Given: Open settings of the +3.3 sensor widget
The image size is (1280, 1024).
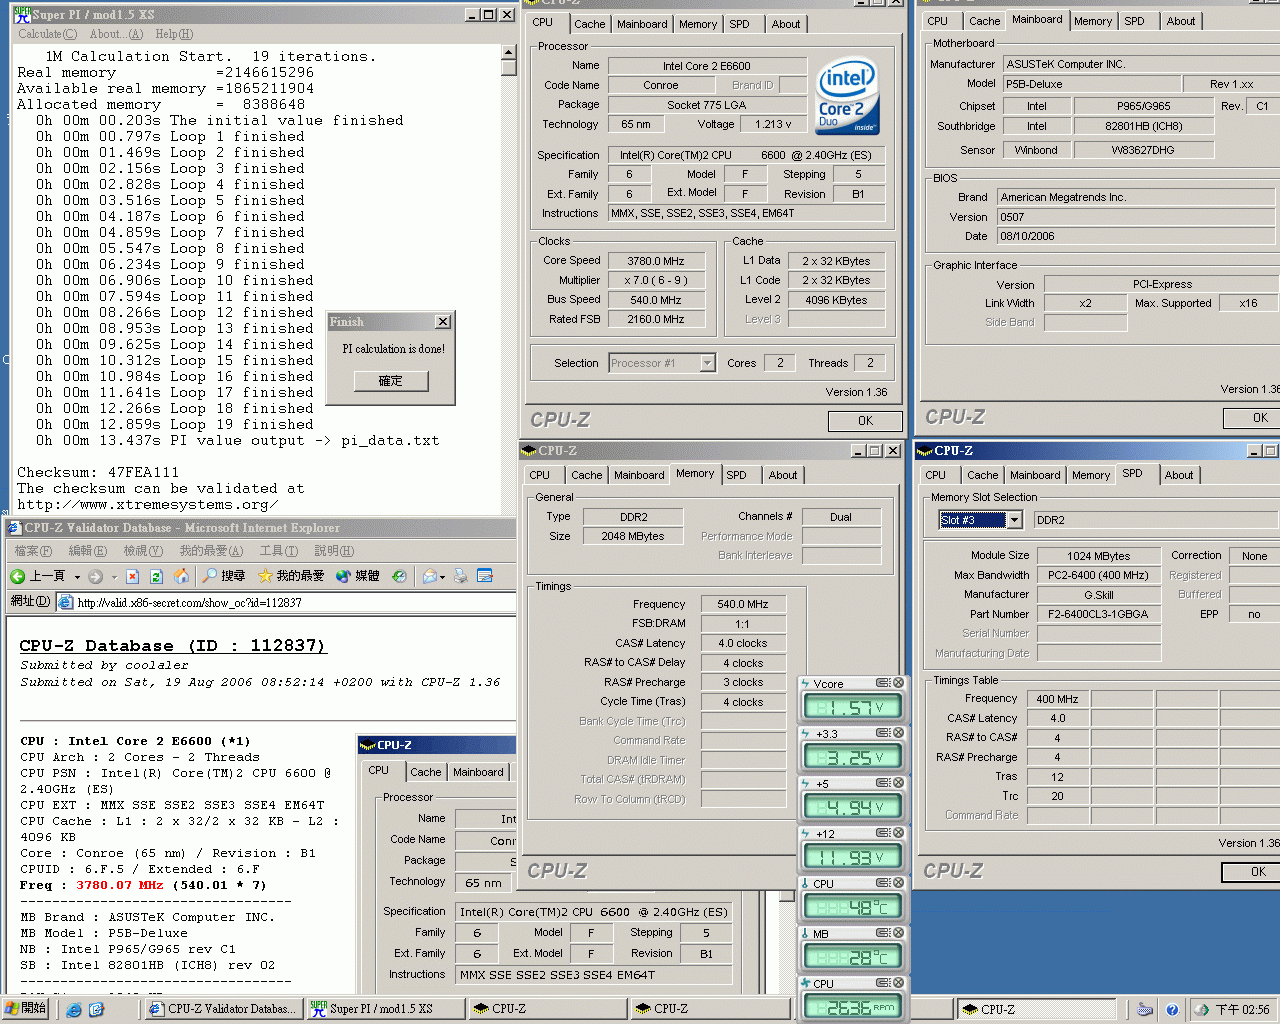Looking at the screenshot, I should 883,733.
